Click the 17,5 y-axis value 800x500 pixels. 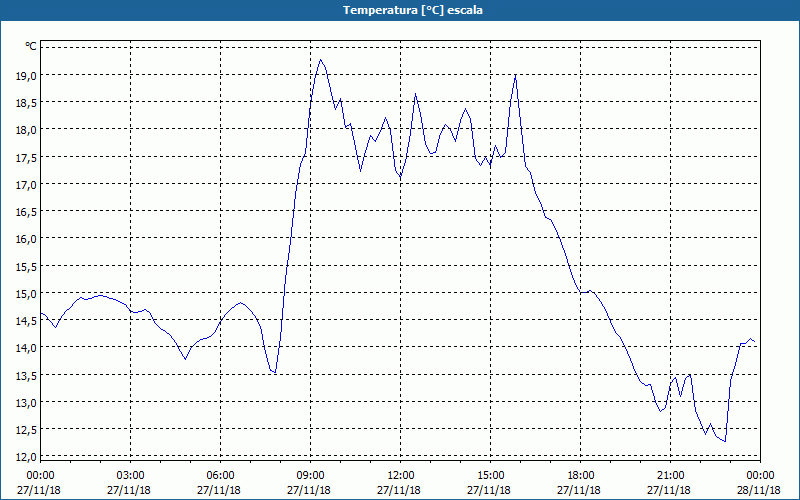pos(27,157)
